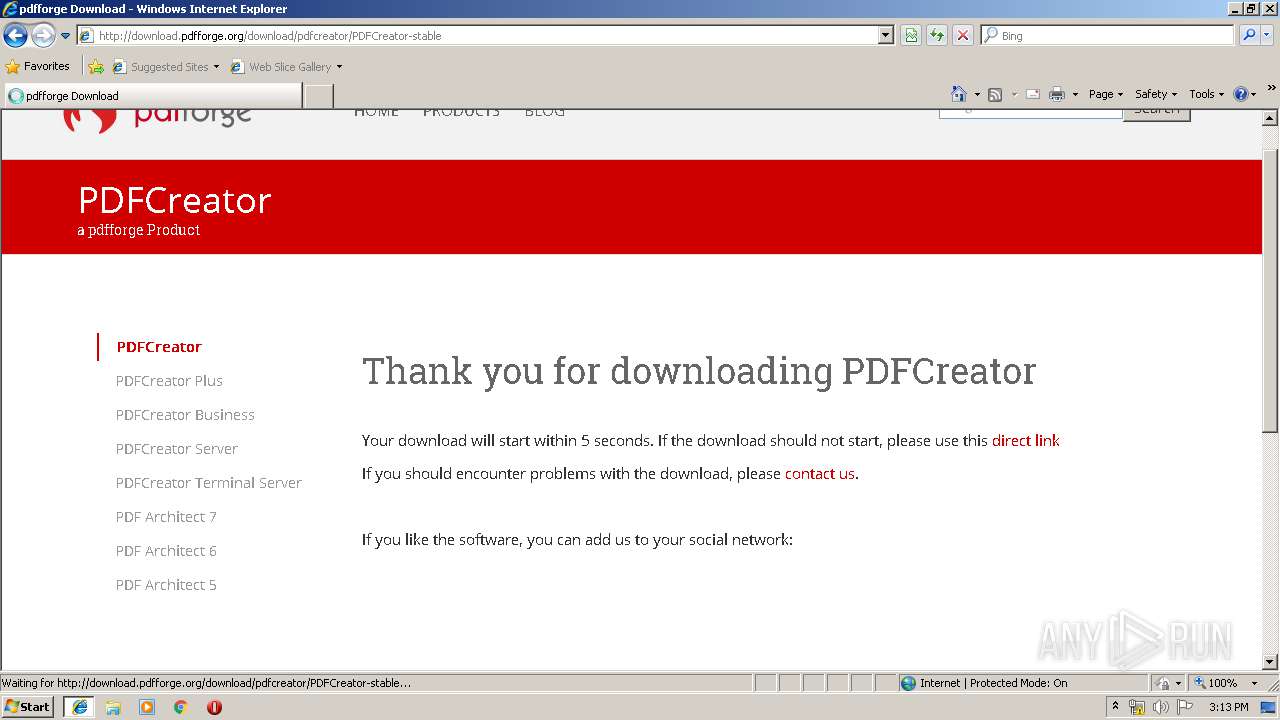Click the website search input field

[x=1030, y=113]
